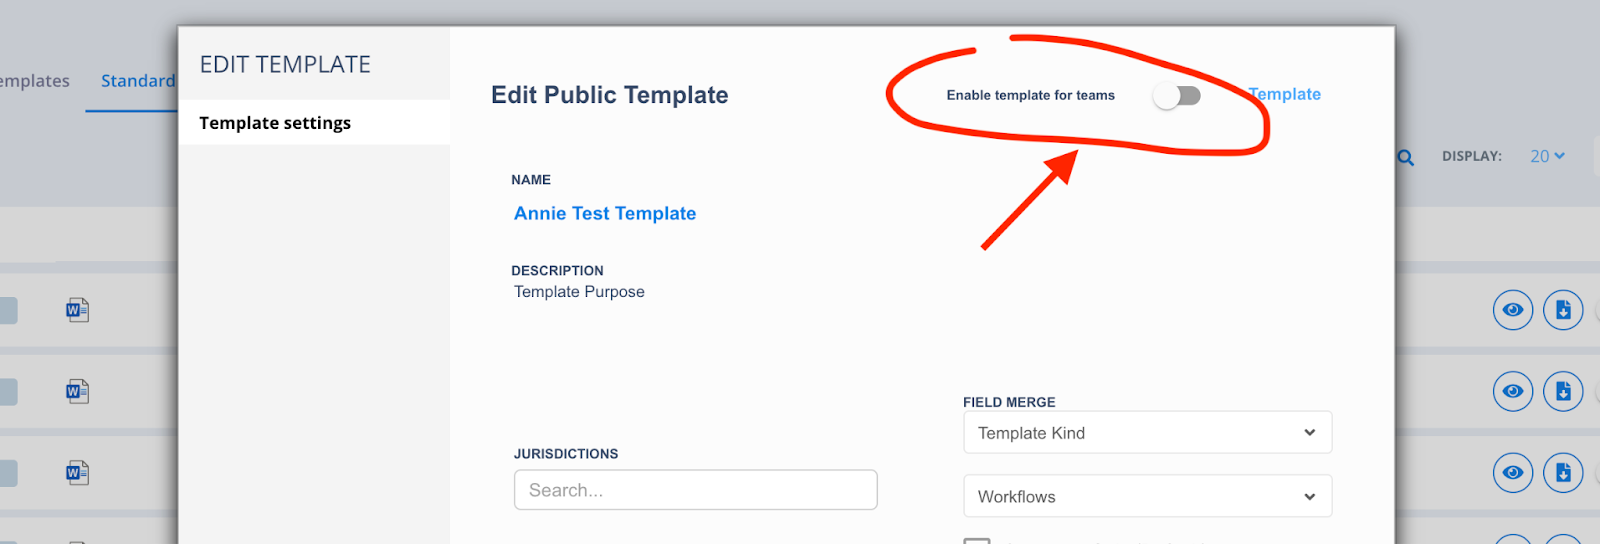Click second row Word document icon
1600x544 pixels.
coord(77,391)
